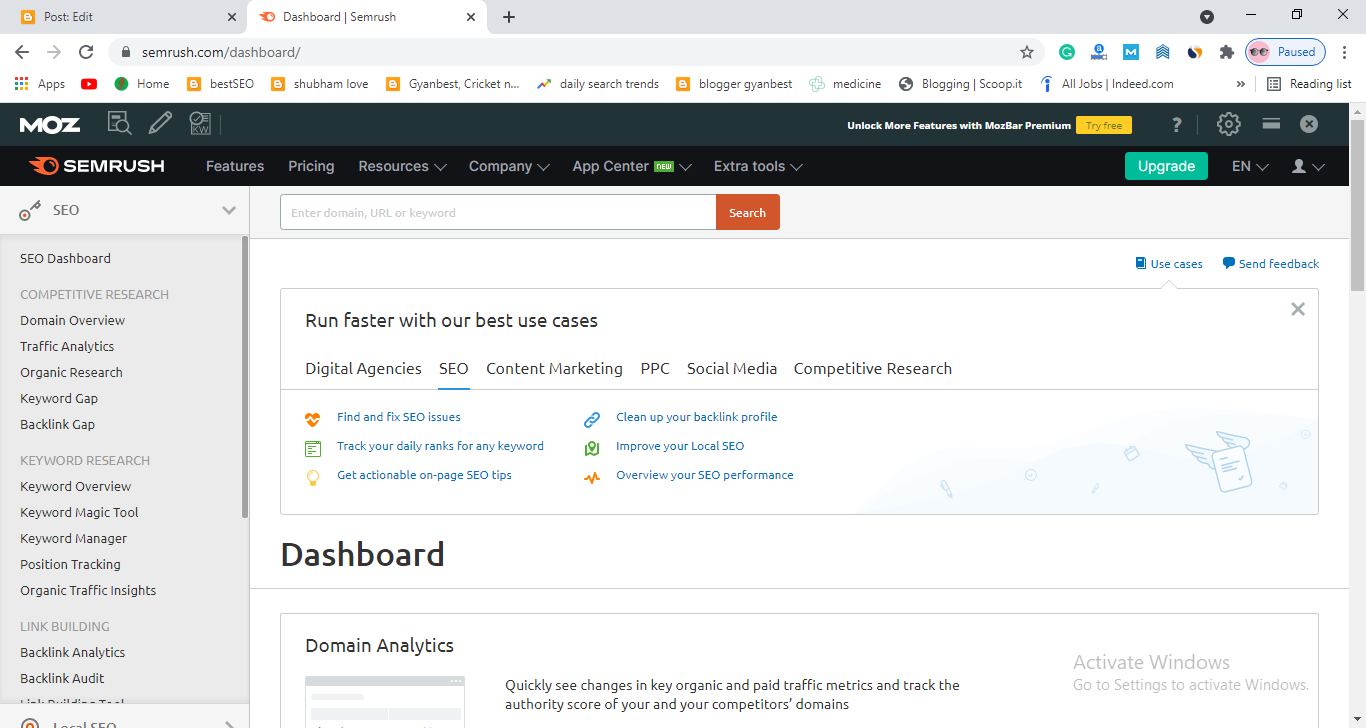The width and height of the screenshot is (1366, 728).
Task: Click the map pin icon beside Local SEO
Action: pyautogui.click(x=592, y=448)
